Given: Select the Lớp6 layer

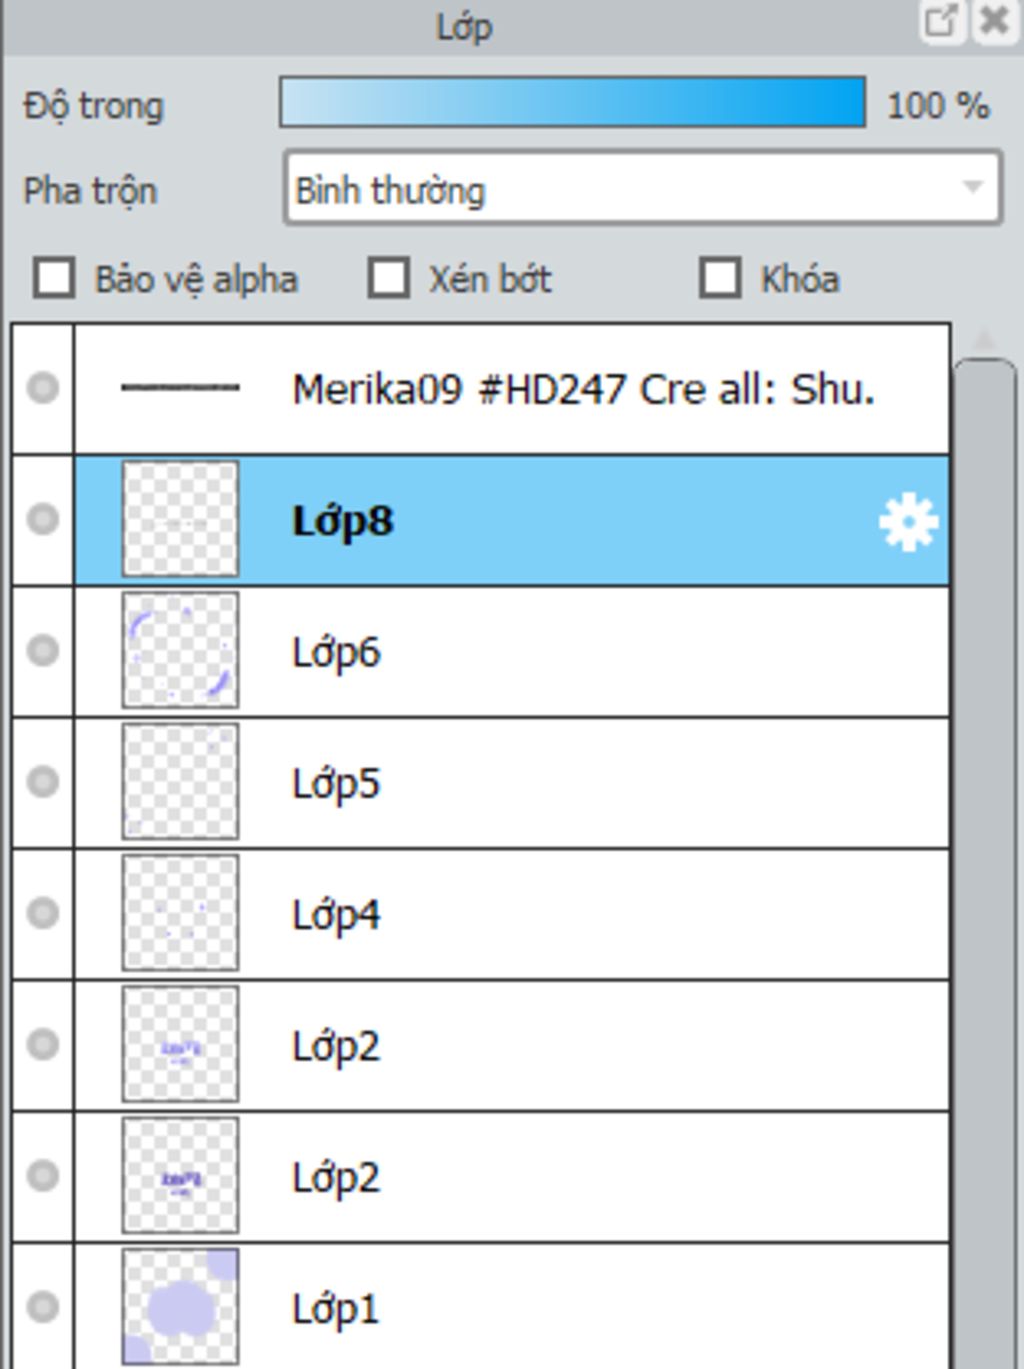Looking at the screenshot, I should click(x=512, y=651).
